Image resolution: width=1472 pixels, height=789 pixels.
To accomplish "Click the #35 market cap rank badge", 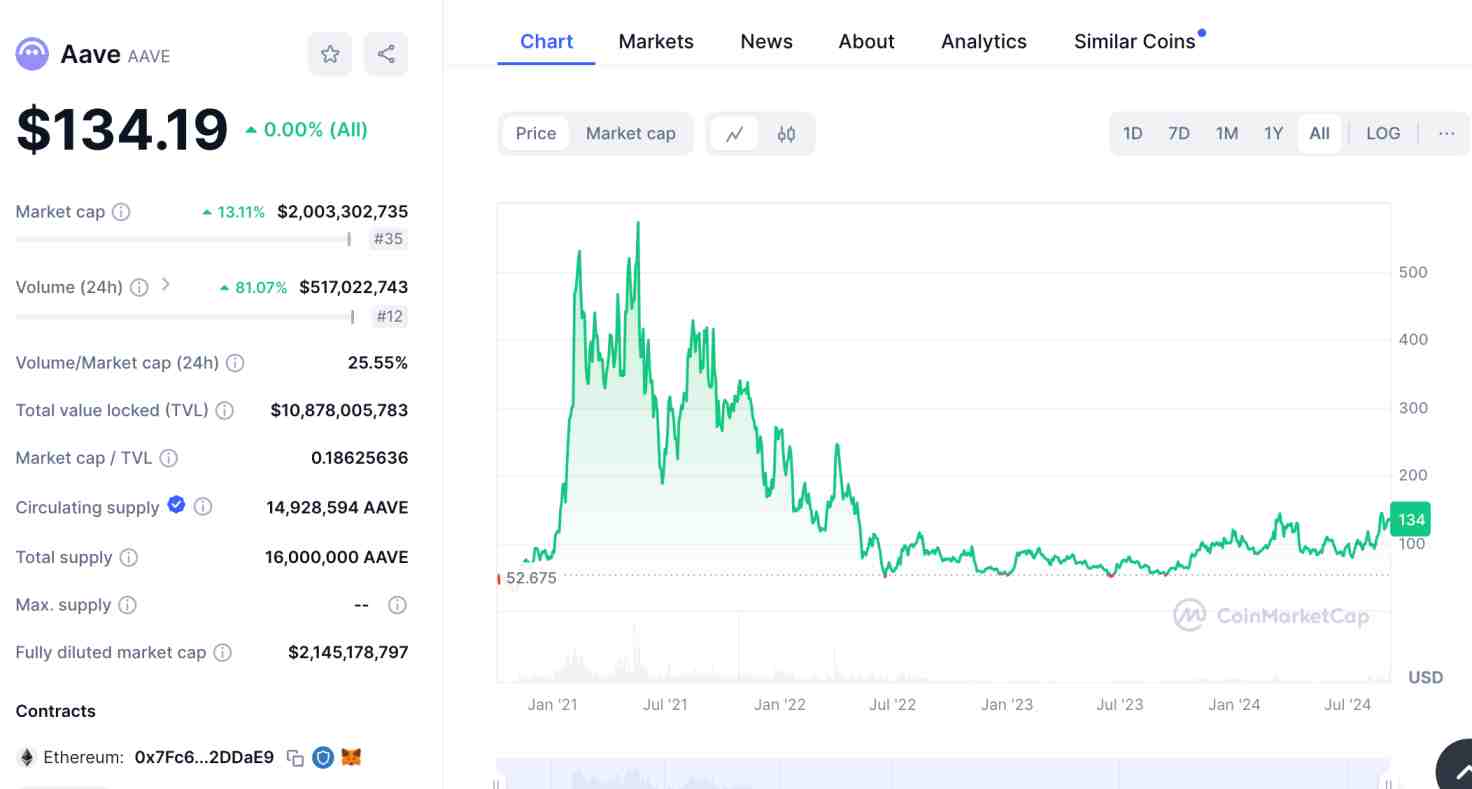I will click(x=388, y=239).
